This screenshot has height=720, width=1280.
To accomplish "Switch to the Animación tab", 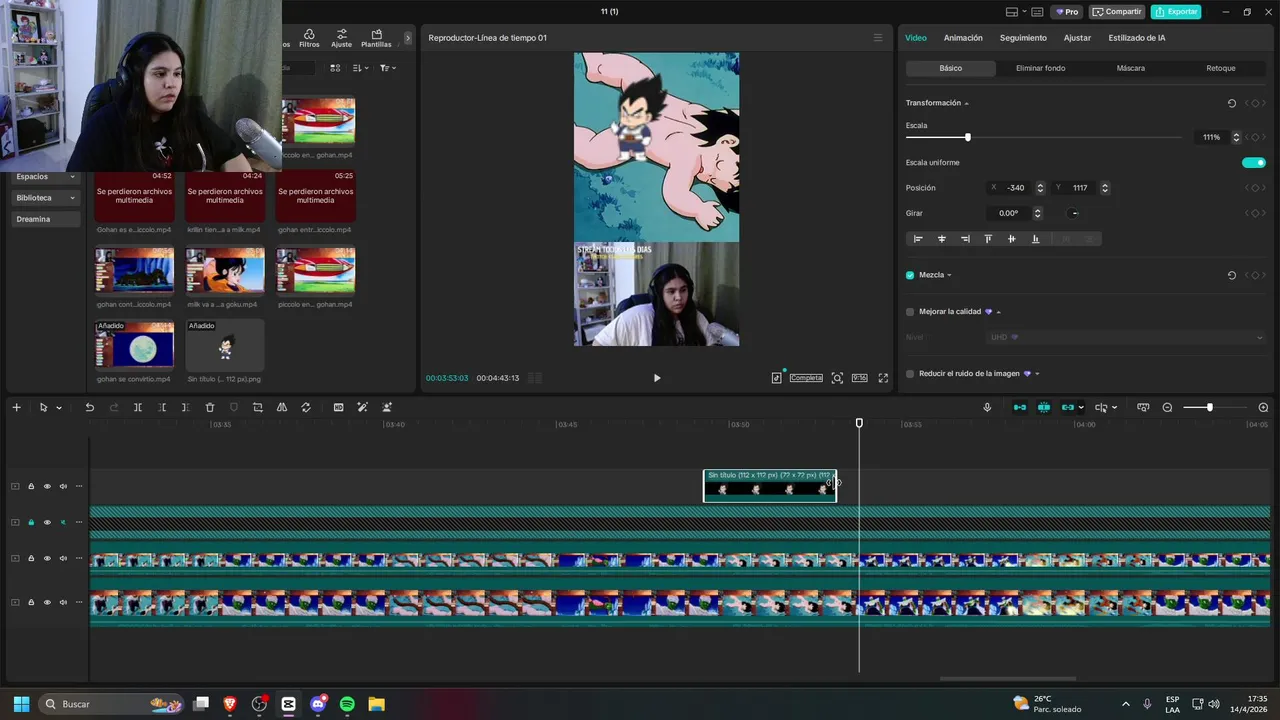I will coord(963,38).
